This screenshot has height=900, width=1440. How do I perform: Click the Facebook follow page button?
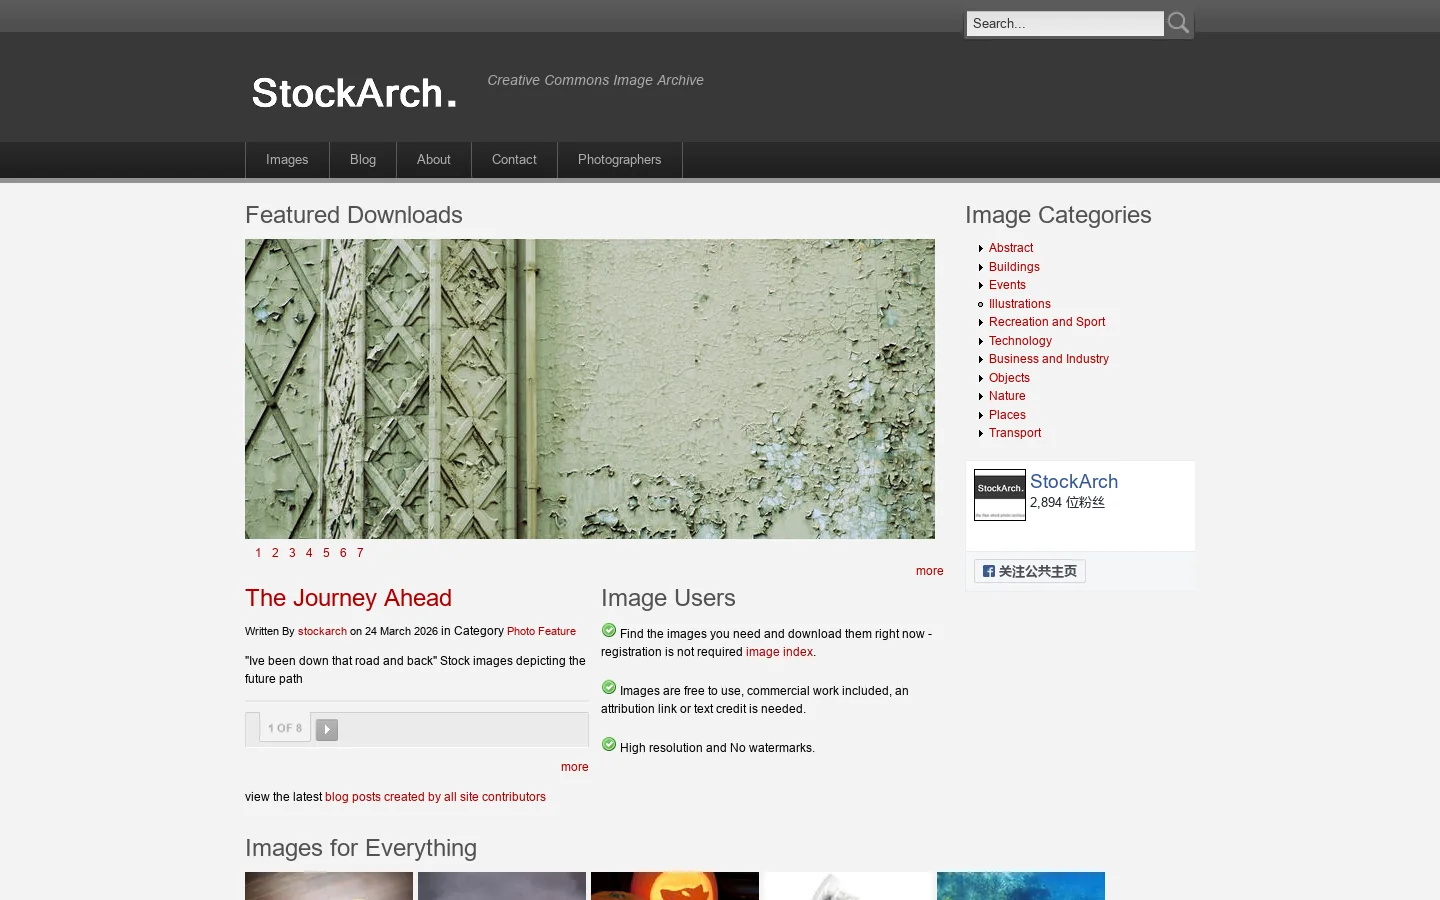click(x=1030, y=571)
